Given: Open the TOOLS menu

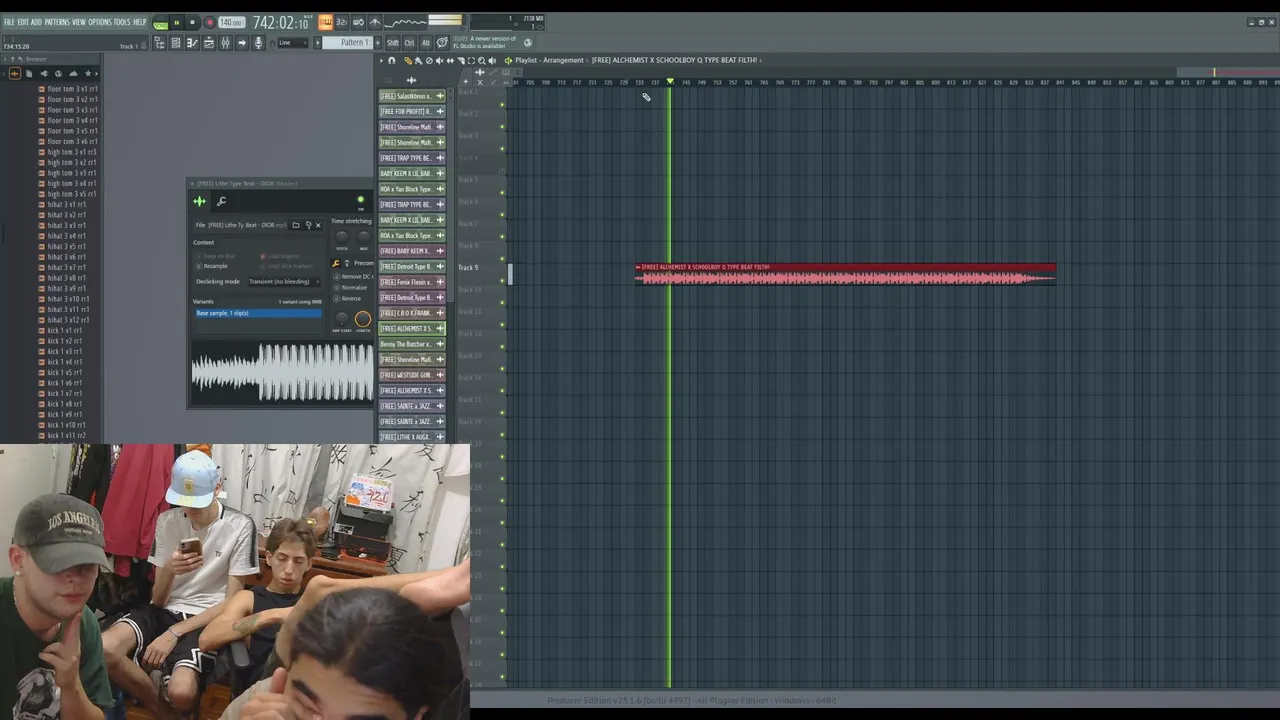Looking at the screenshot, I should pyautogui.click(x=122, y=22).
